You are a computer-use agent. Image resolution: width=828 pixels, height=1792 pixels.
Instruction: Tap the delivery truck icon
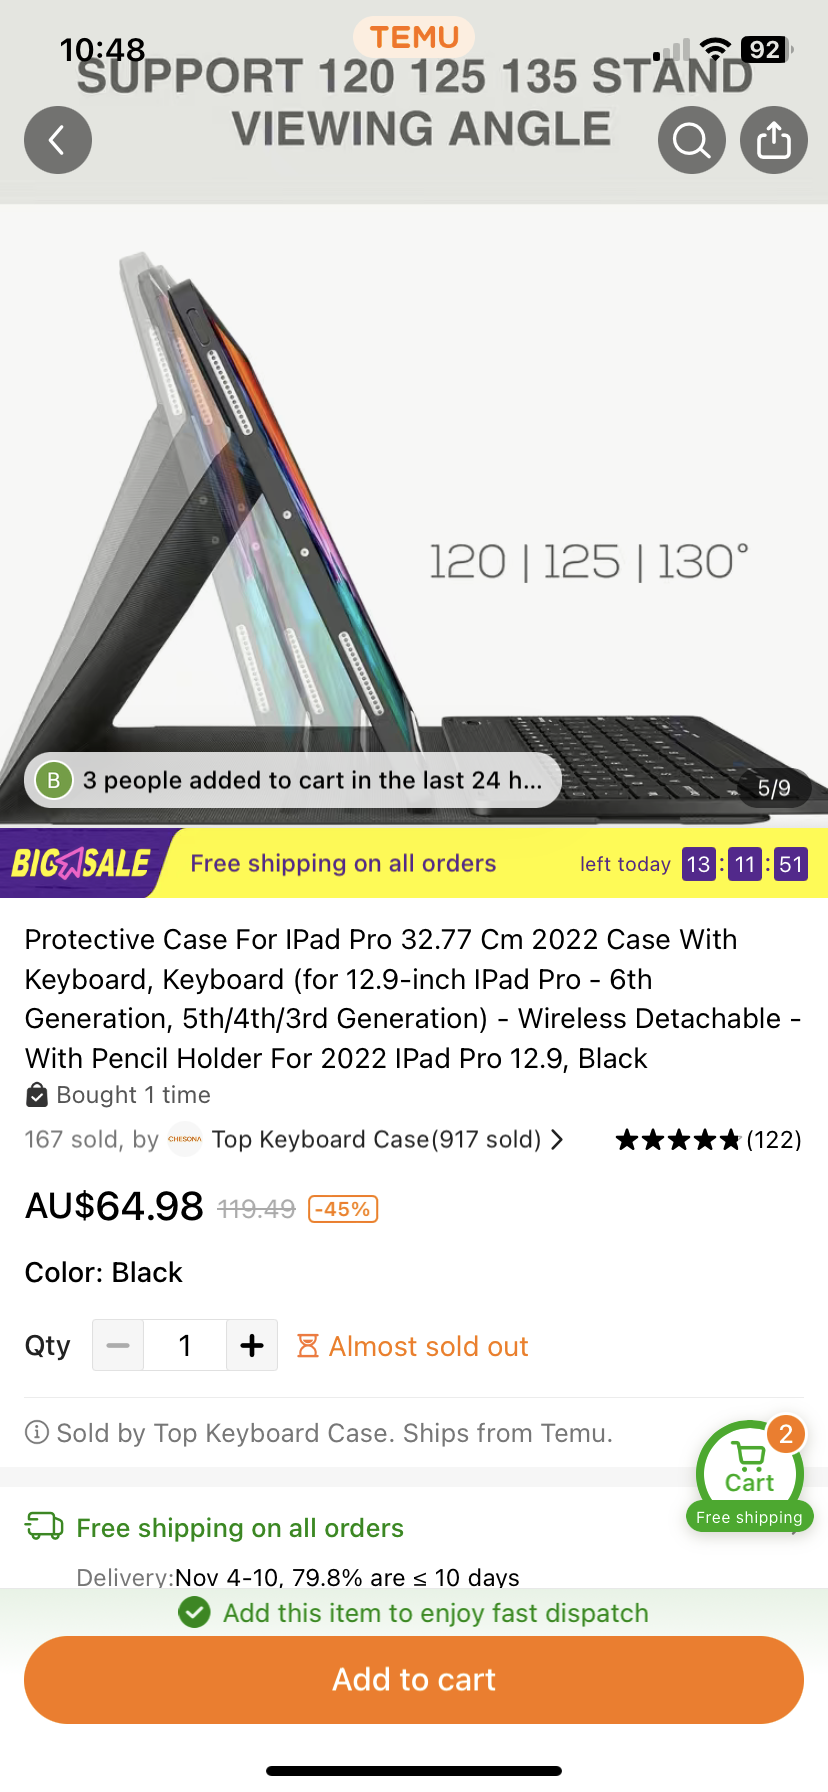coord(44,1526)
